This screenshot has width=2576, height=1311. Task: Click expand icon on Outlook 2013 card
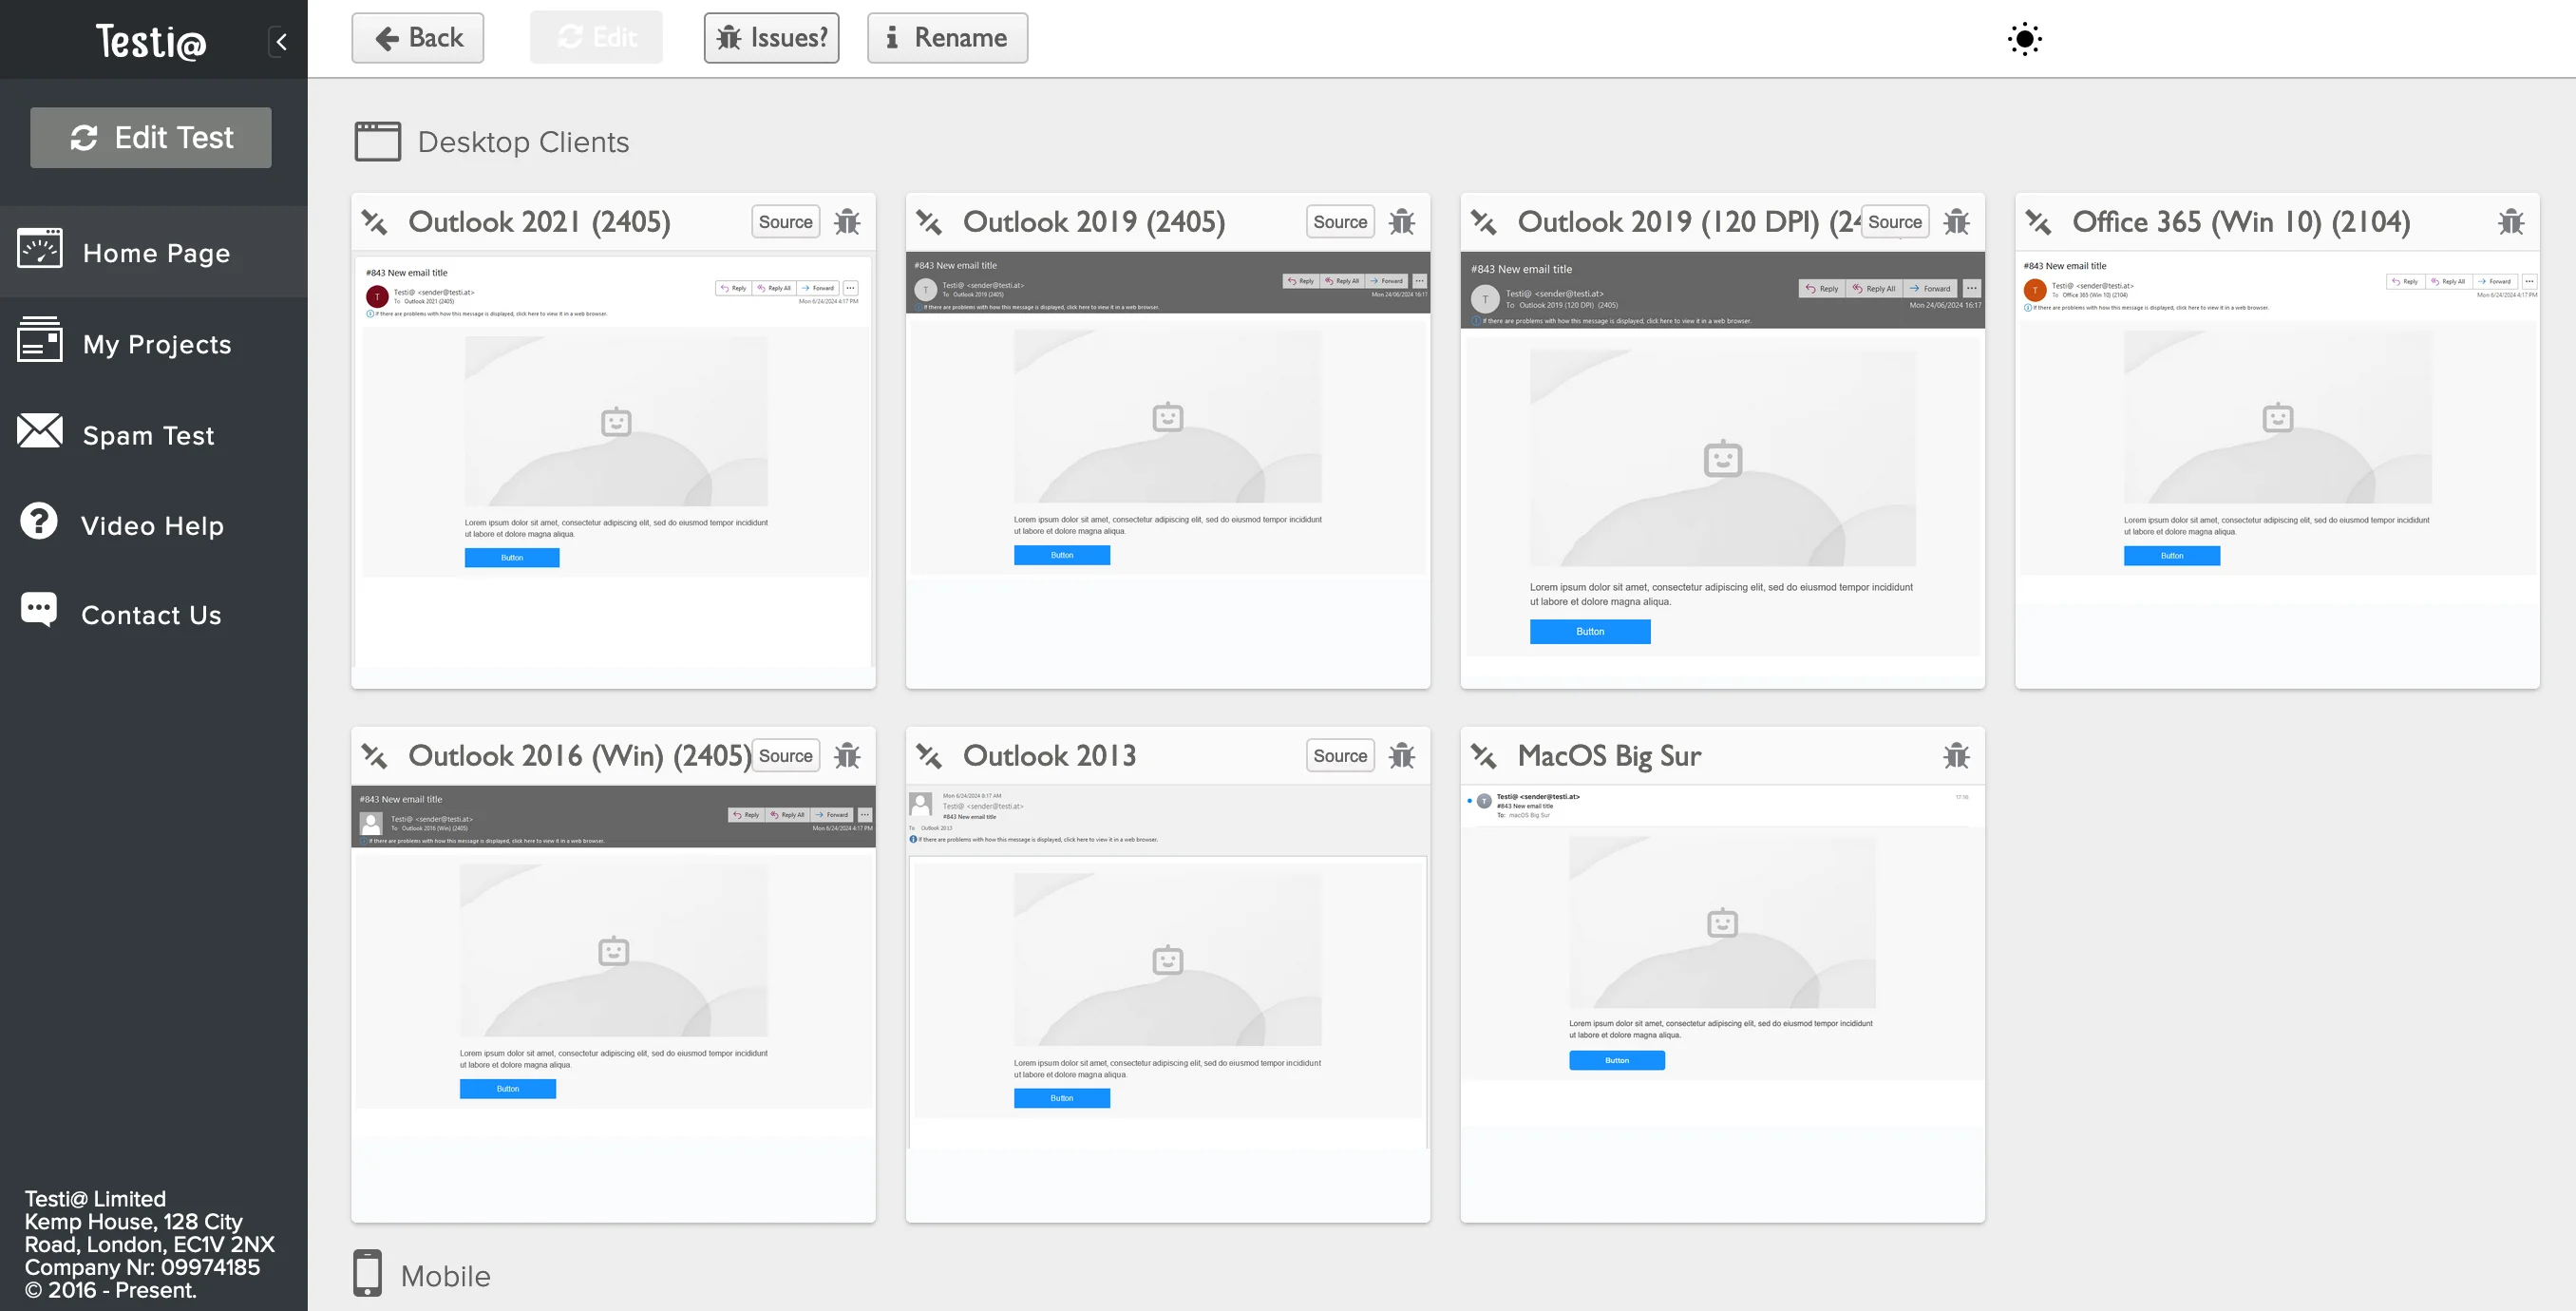coord(929,756)
